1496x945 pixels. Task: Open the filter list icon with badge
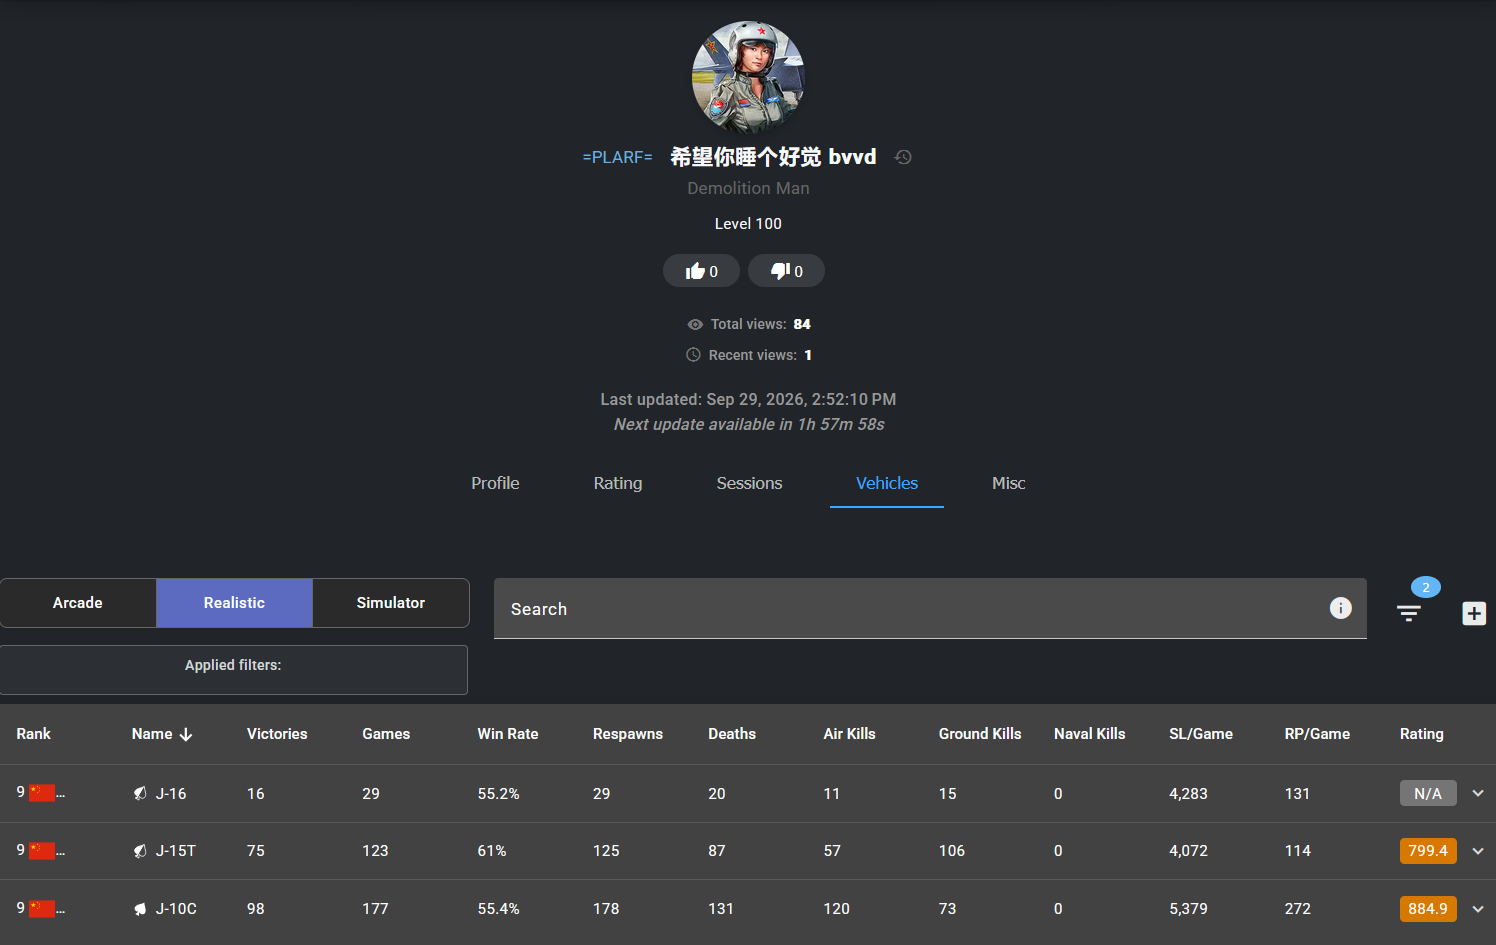click(1409, 613)
